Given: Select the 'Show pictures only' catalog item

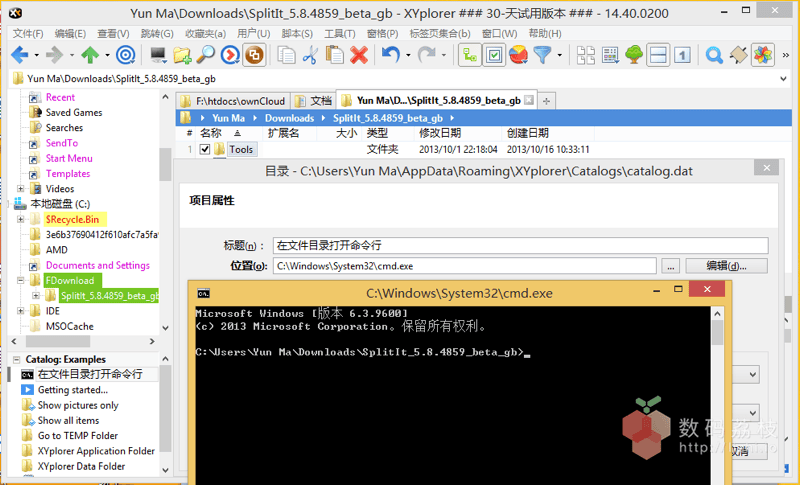Looking at the screenshot, I should pyautogui.click(x=78, y=405).
